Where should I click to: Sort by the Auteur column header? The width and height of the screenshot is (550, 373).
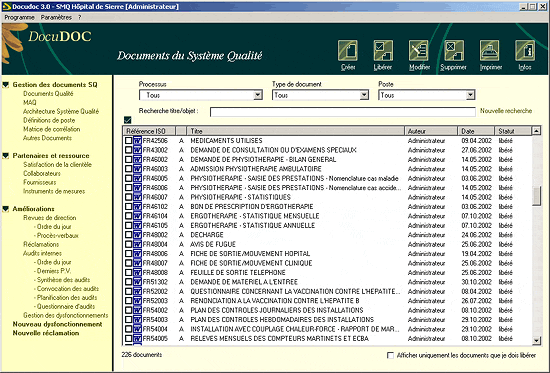tap(431, 131)
